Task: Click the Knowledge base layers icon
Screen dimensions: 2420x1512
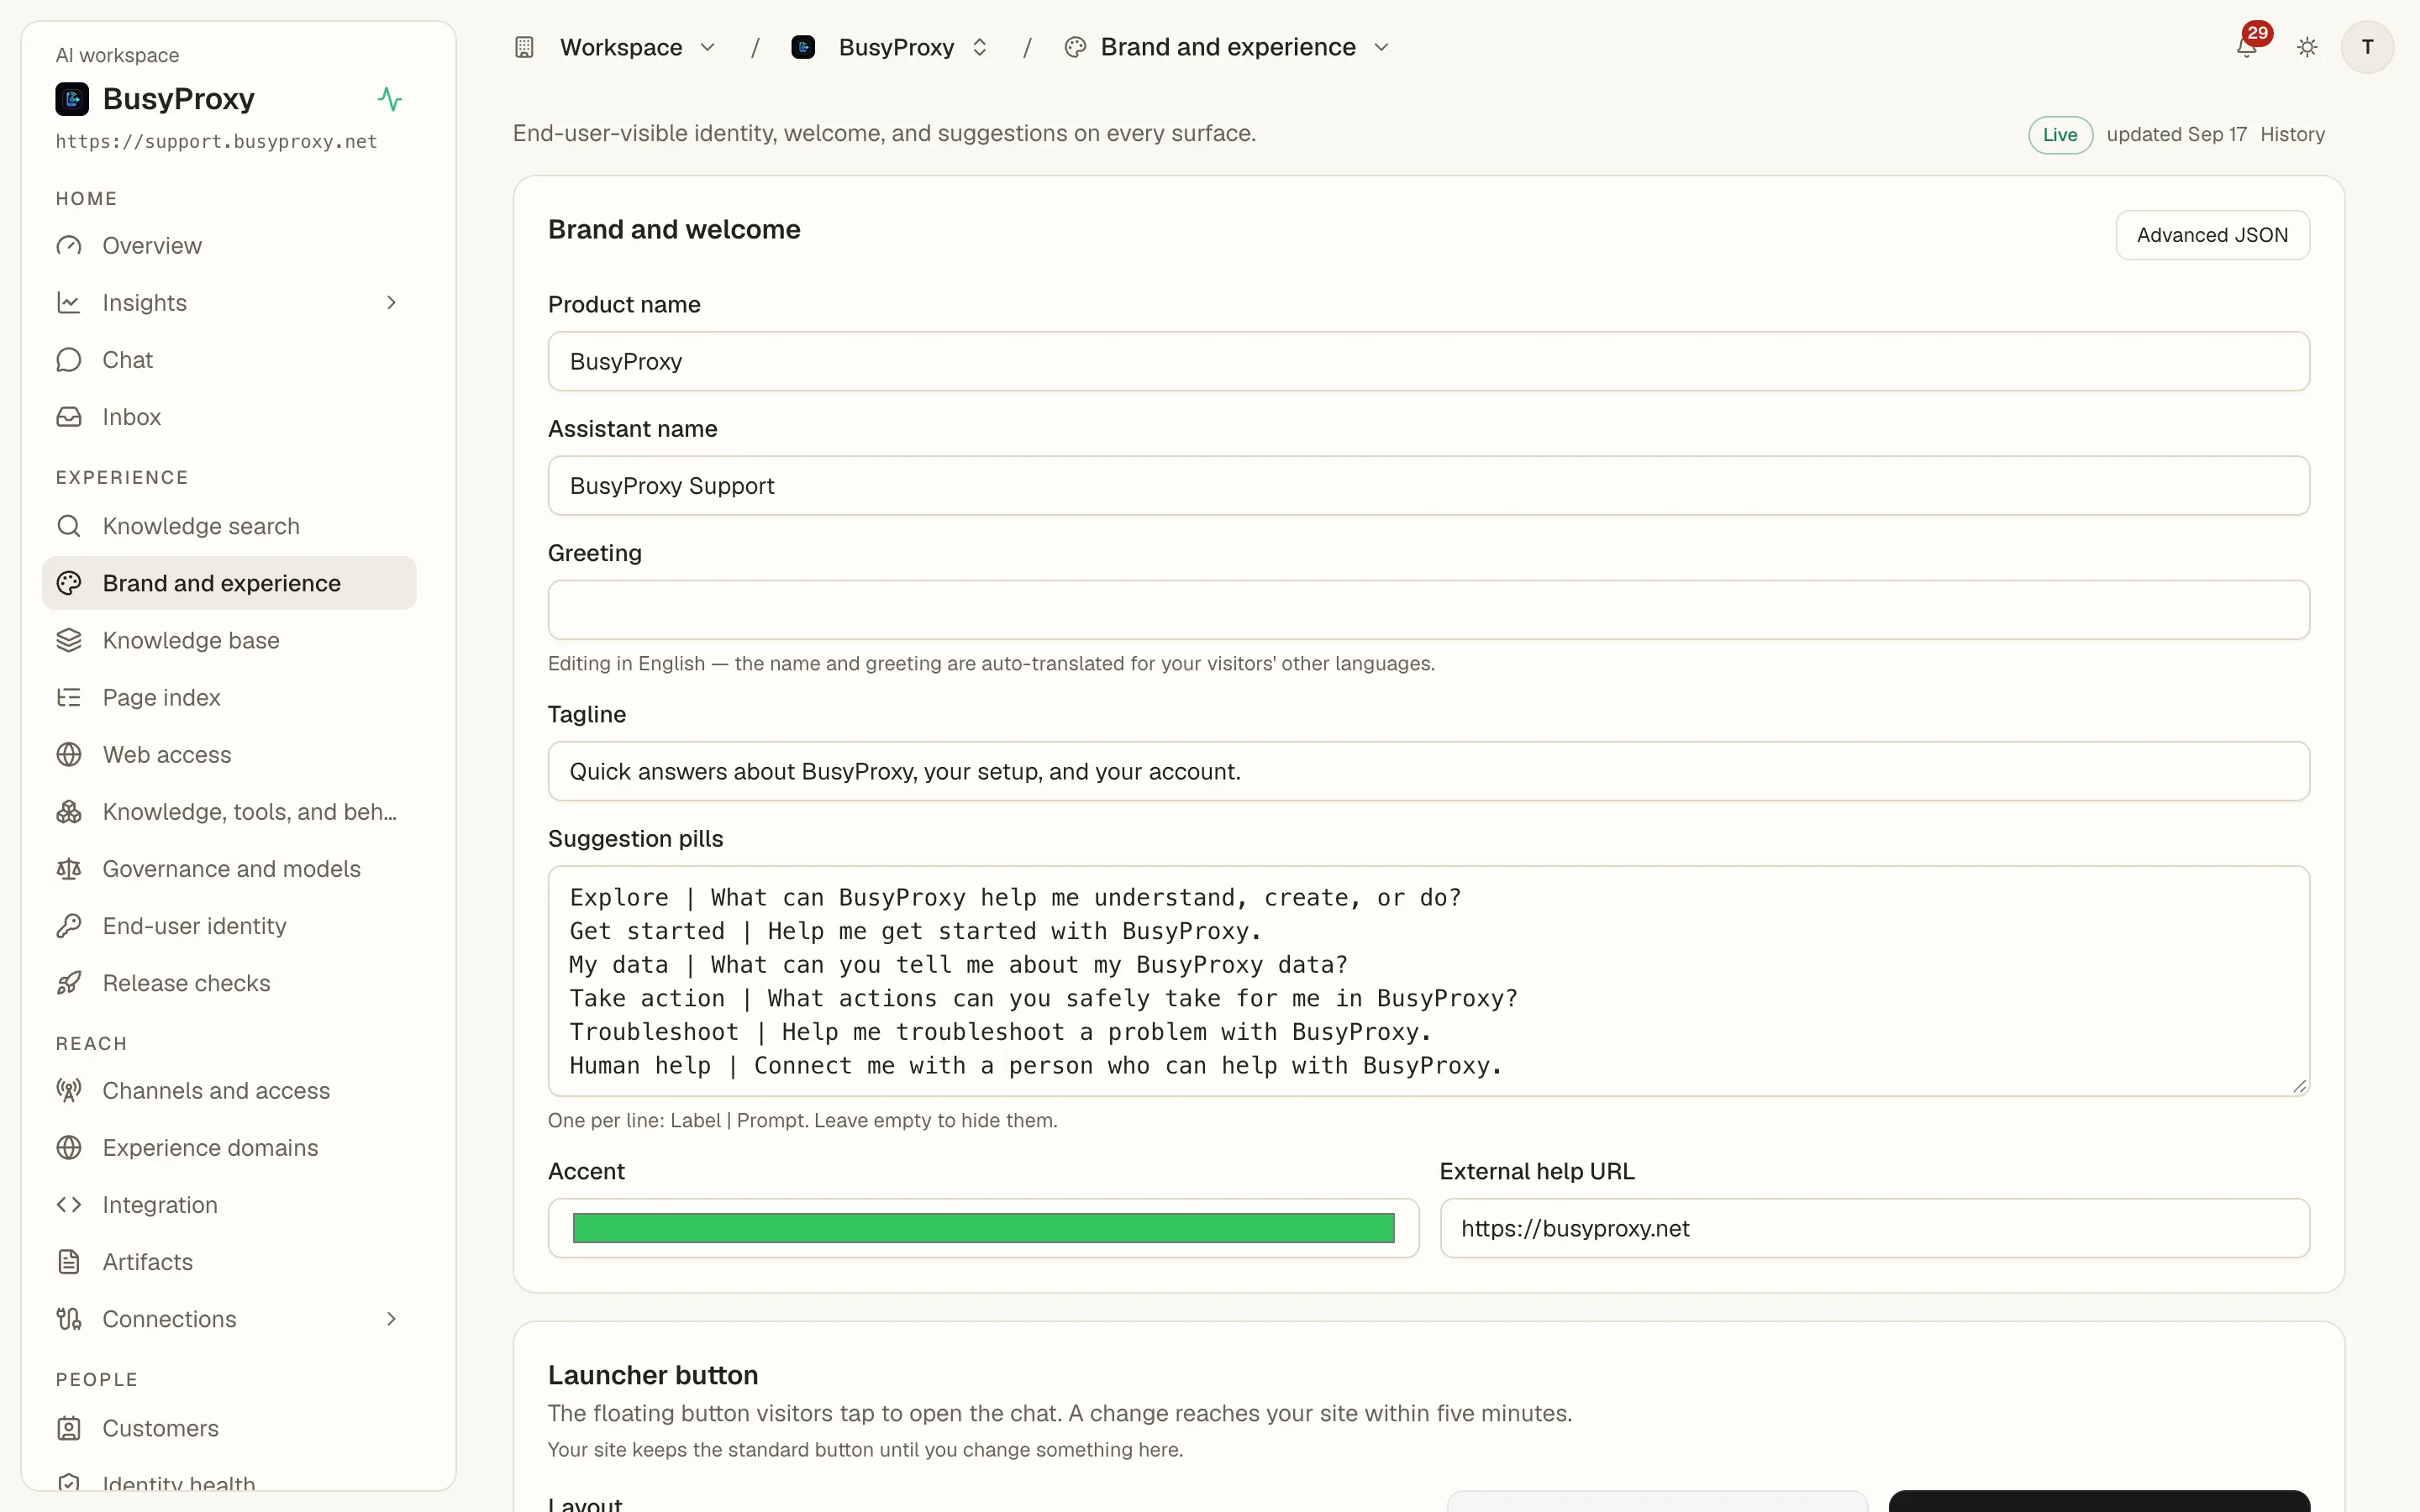Action: pyautogui.click(x=69, y=640)
